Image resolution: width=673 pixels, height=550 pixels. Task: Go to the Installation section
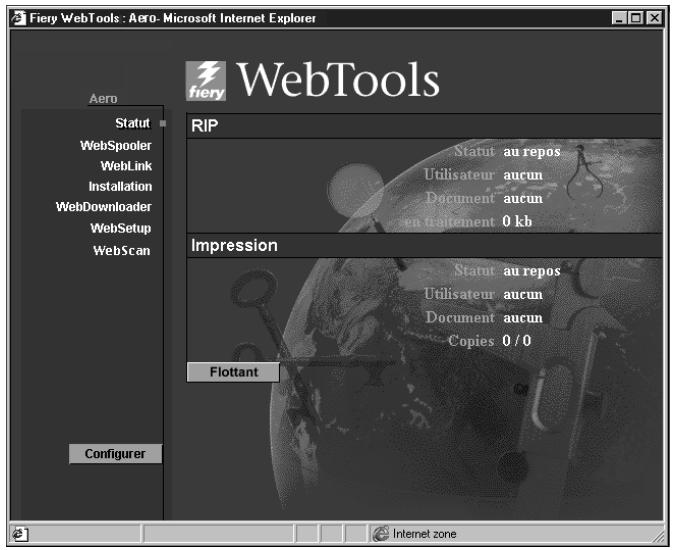click(121, 186)
